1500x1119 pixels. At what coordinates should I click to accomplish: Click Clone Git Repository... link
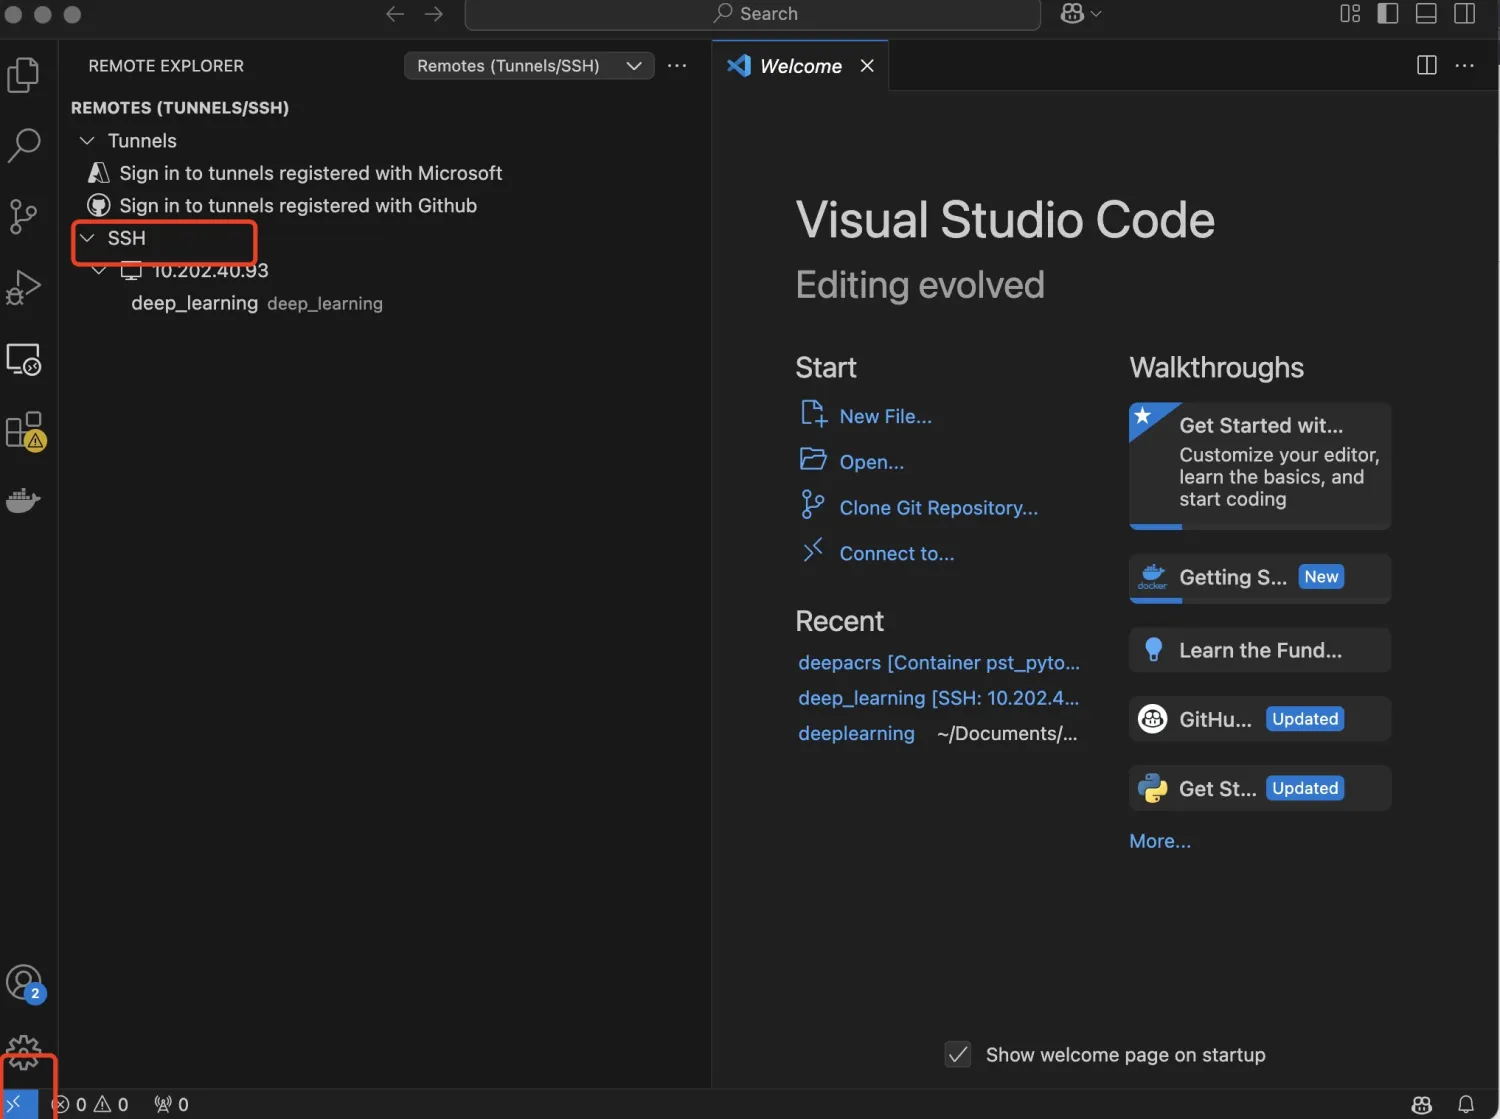[938, 508]
